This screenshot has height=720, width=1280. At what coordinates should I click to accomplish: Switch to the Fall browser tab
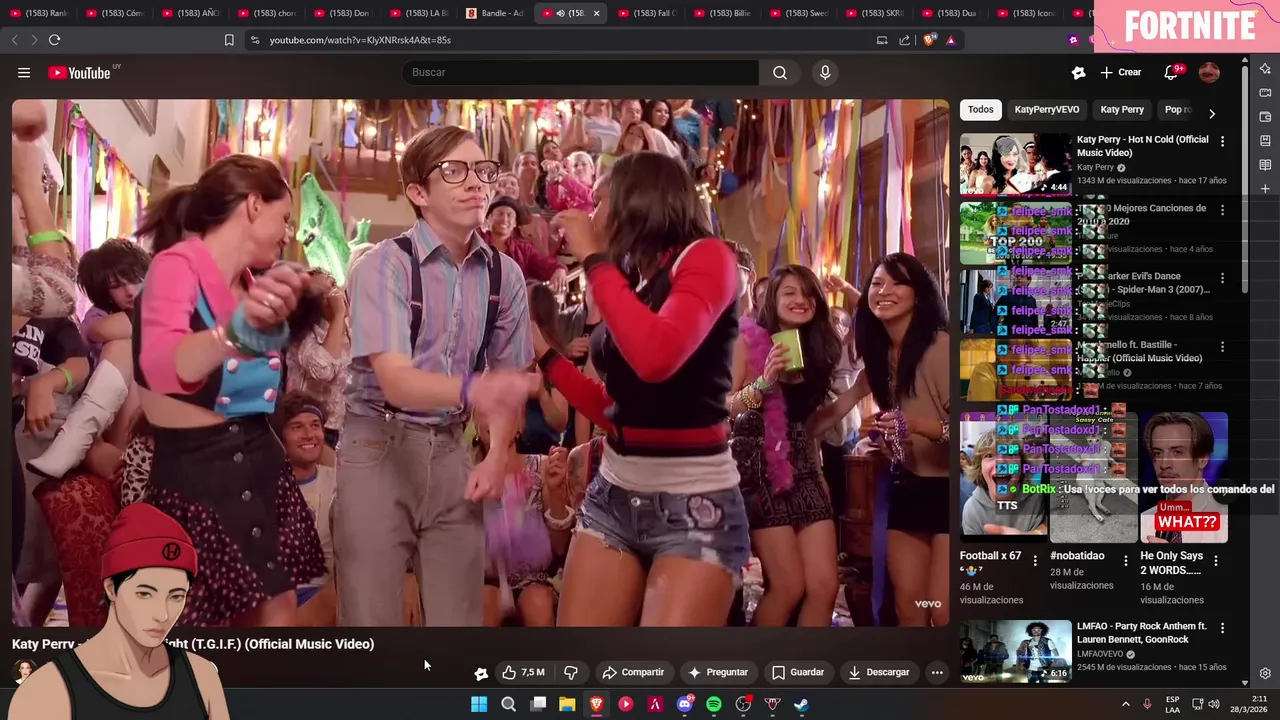pyautogui.click(x=647, y=13)
